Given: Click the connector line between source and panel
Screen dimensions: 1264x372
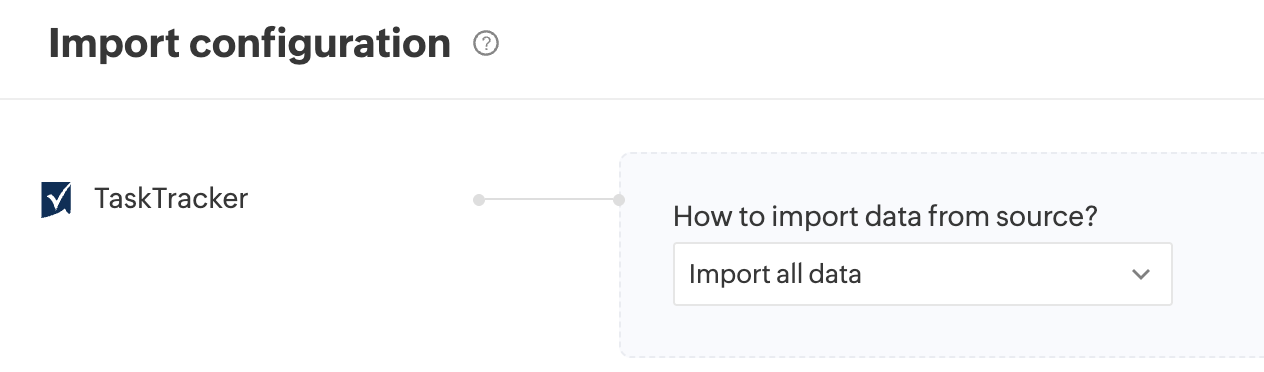Looking at the screenshot, I should (x=549, y=200).
